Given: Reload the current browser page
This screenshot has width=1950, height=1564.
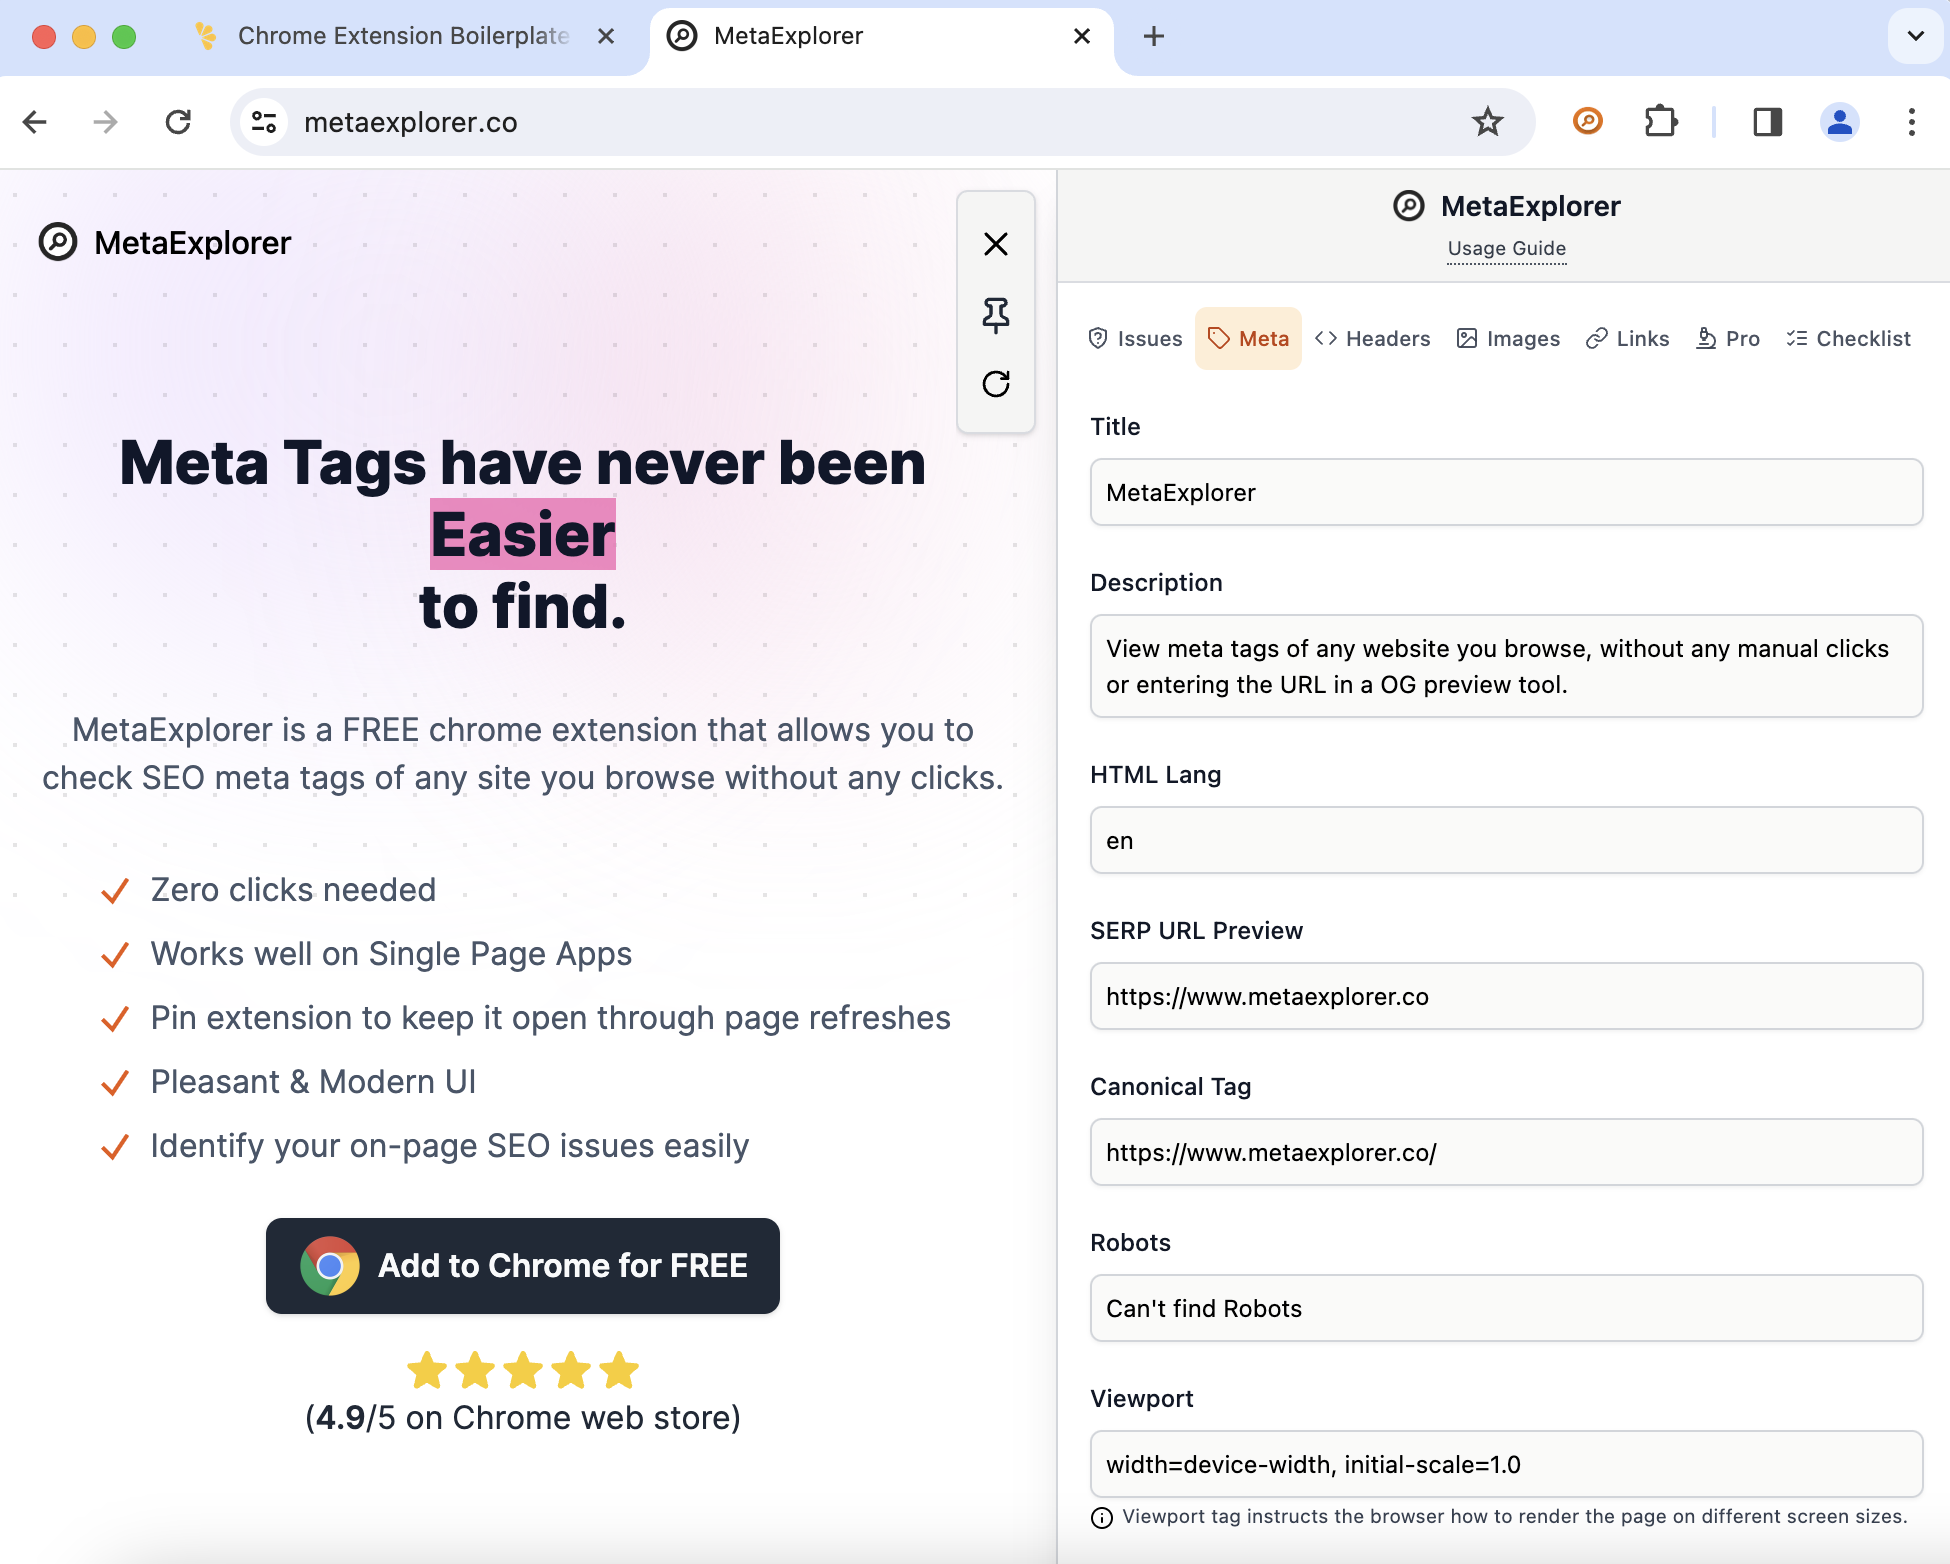Looking at the screenshot, I should [178, 122].
